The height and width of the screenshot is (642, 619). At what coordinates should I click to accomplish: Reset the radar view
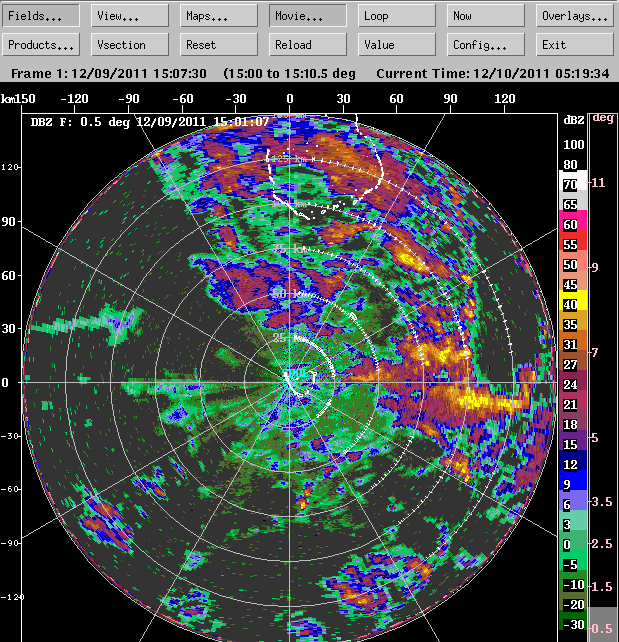click(219, 45)
